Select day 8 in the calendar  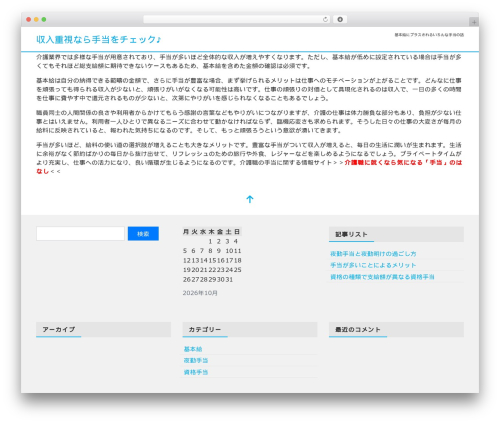point(210,251)
